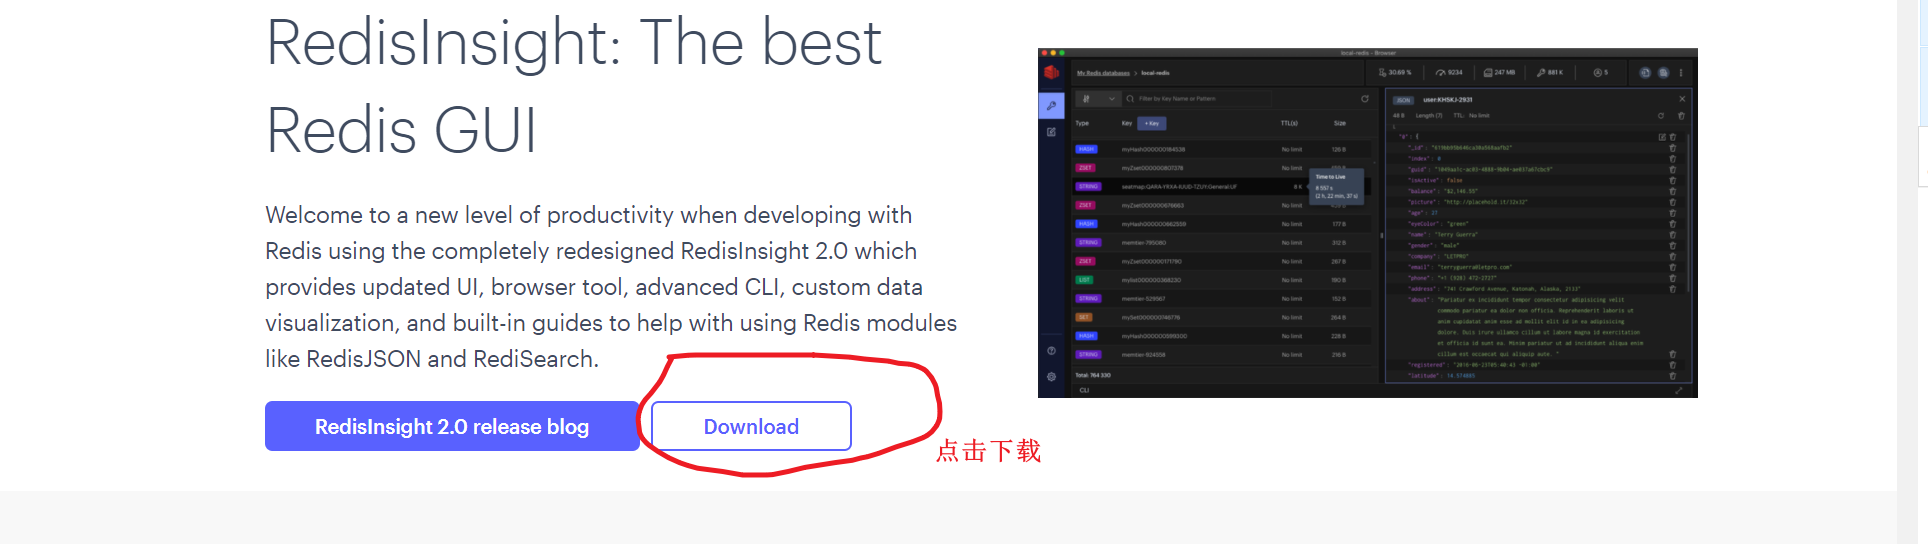Image resolution: width=1928 pixels, height=544 pixels.
Task: Open the RedisInsight 2.0 release blog
Action: 452,427
